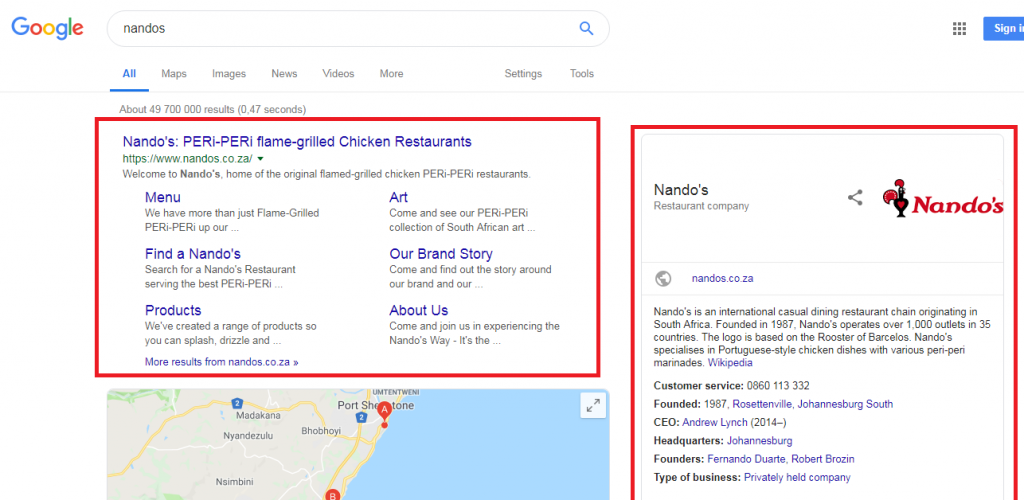Click the Nando's title in knowledge panel
Viewport: 1024px width, 500px height.
[x=681, y=190]
